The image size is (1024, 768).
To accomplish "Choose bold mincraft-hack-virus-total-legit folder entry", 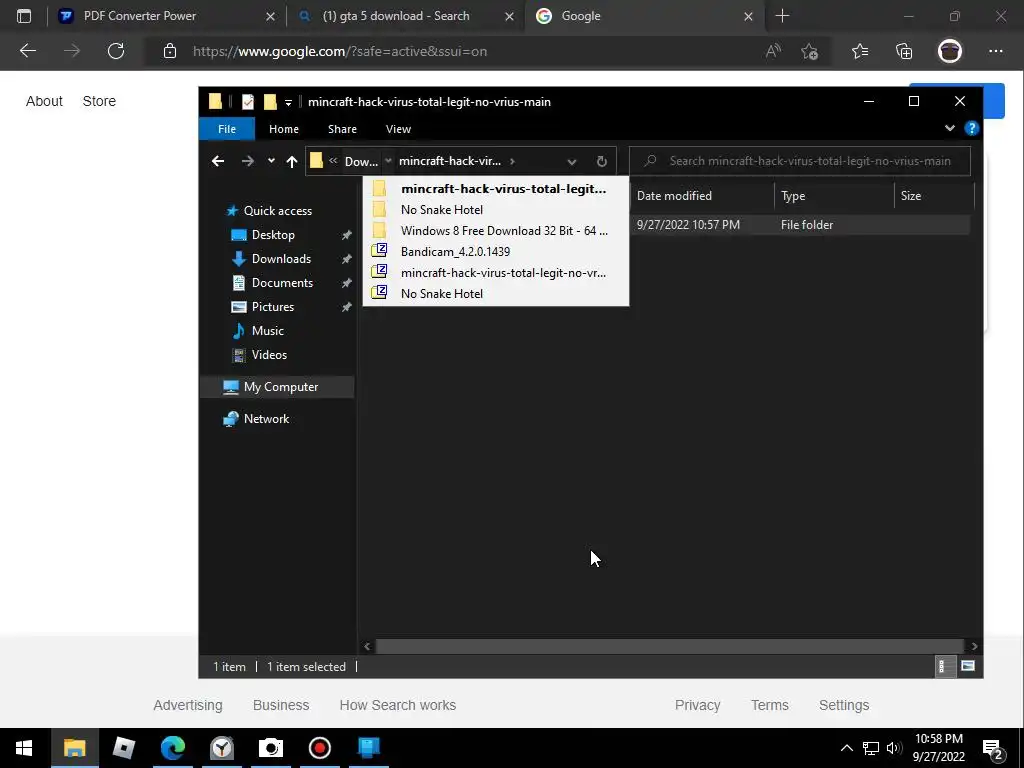I will click(495, 189).
